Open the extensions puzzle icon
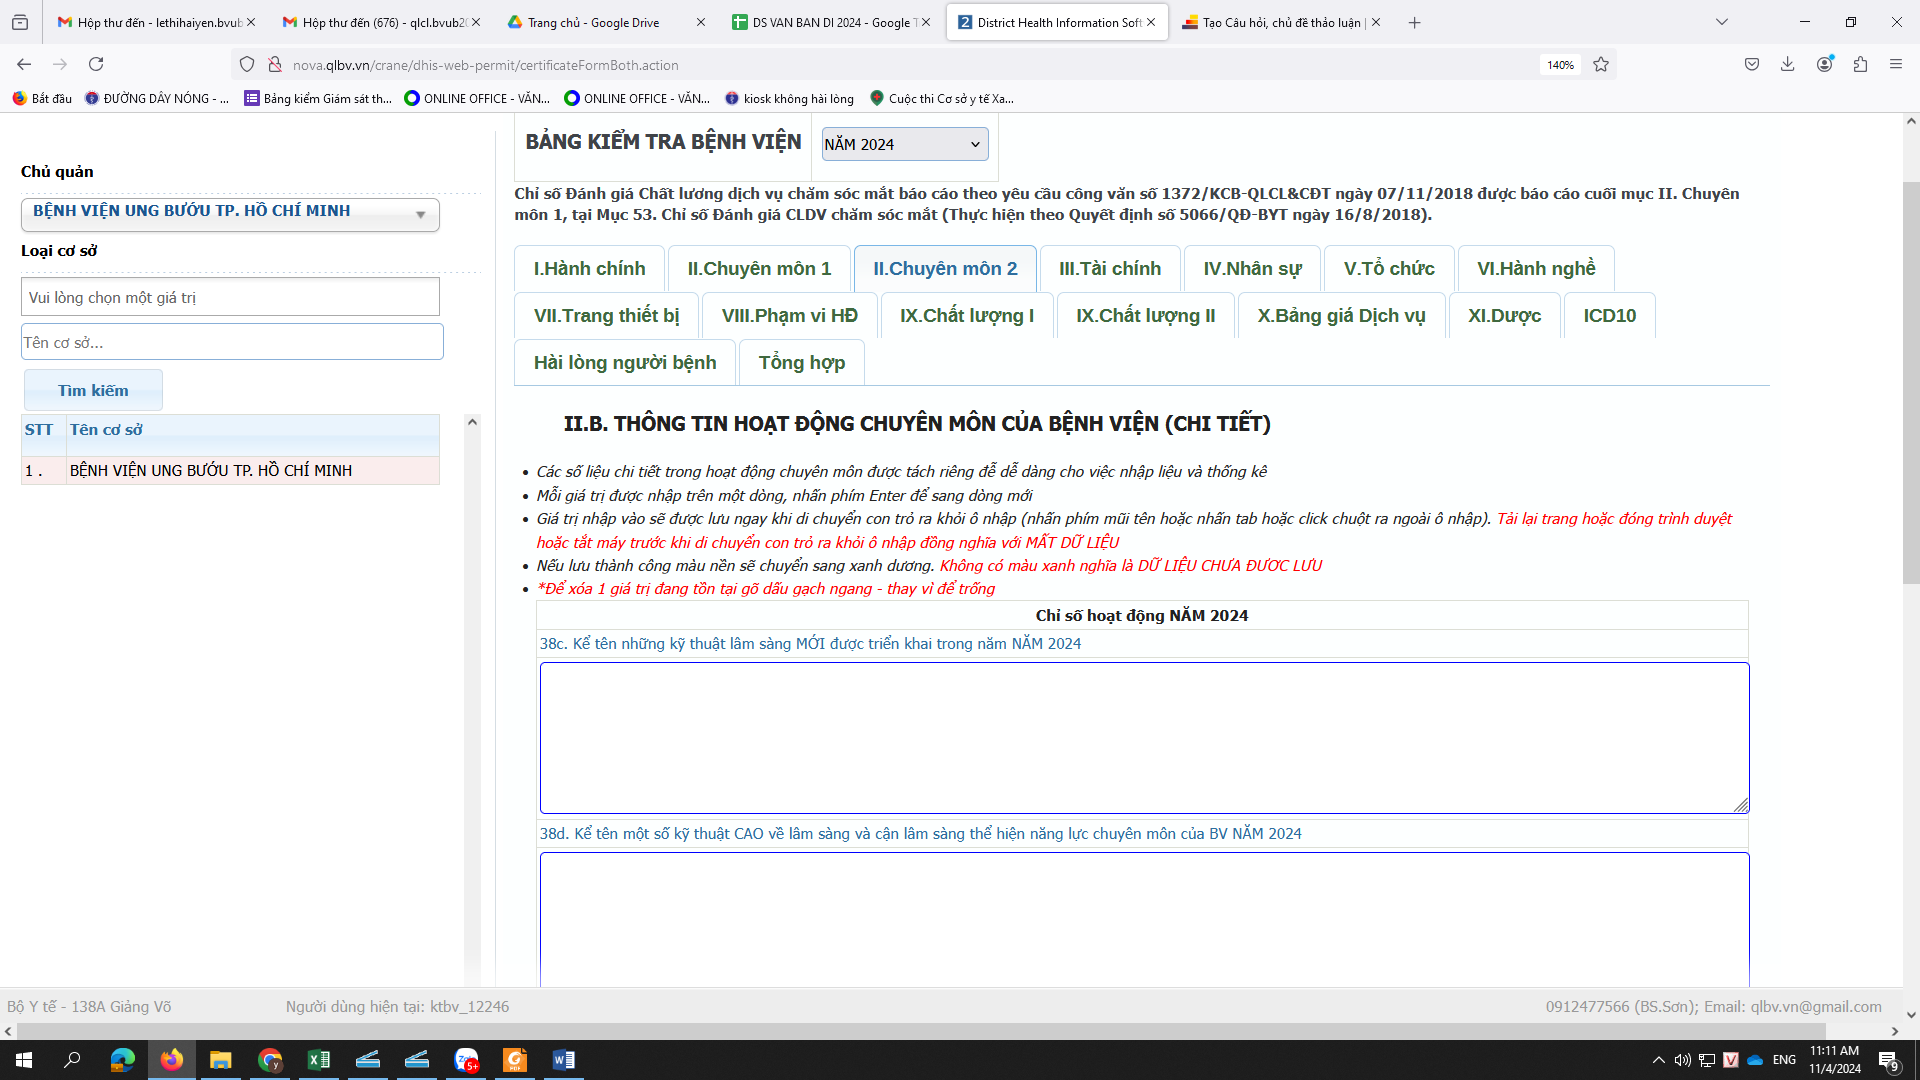This screenshot has width=1920, height=1080. click(1860, 65)
